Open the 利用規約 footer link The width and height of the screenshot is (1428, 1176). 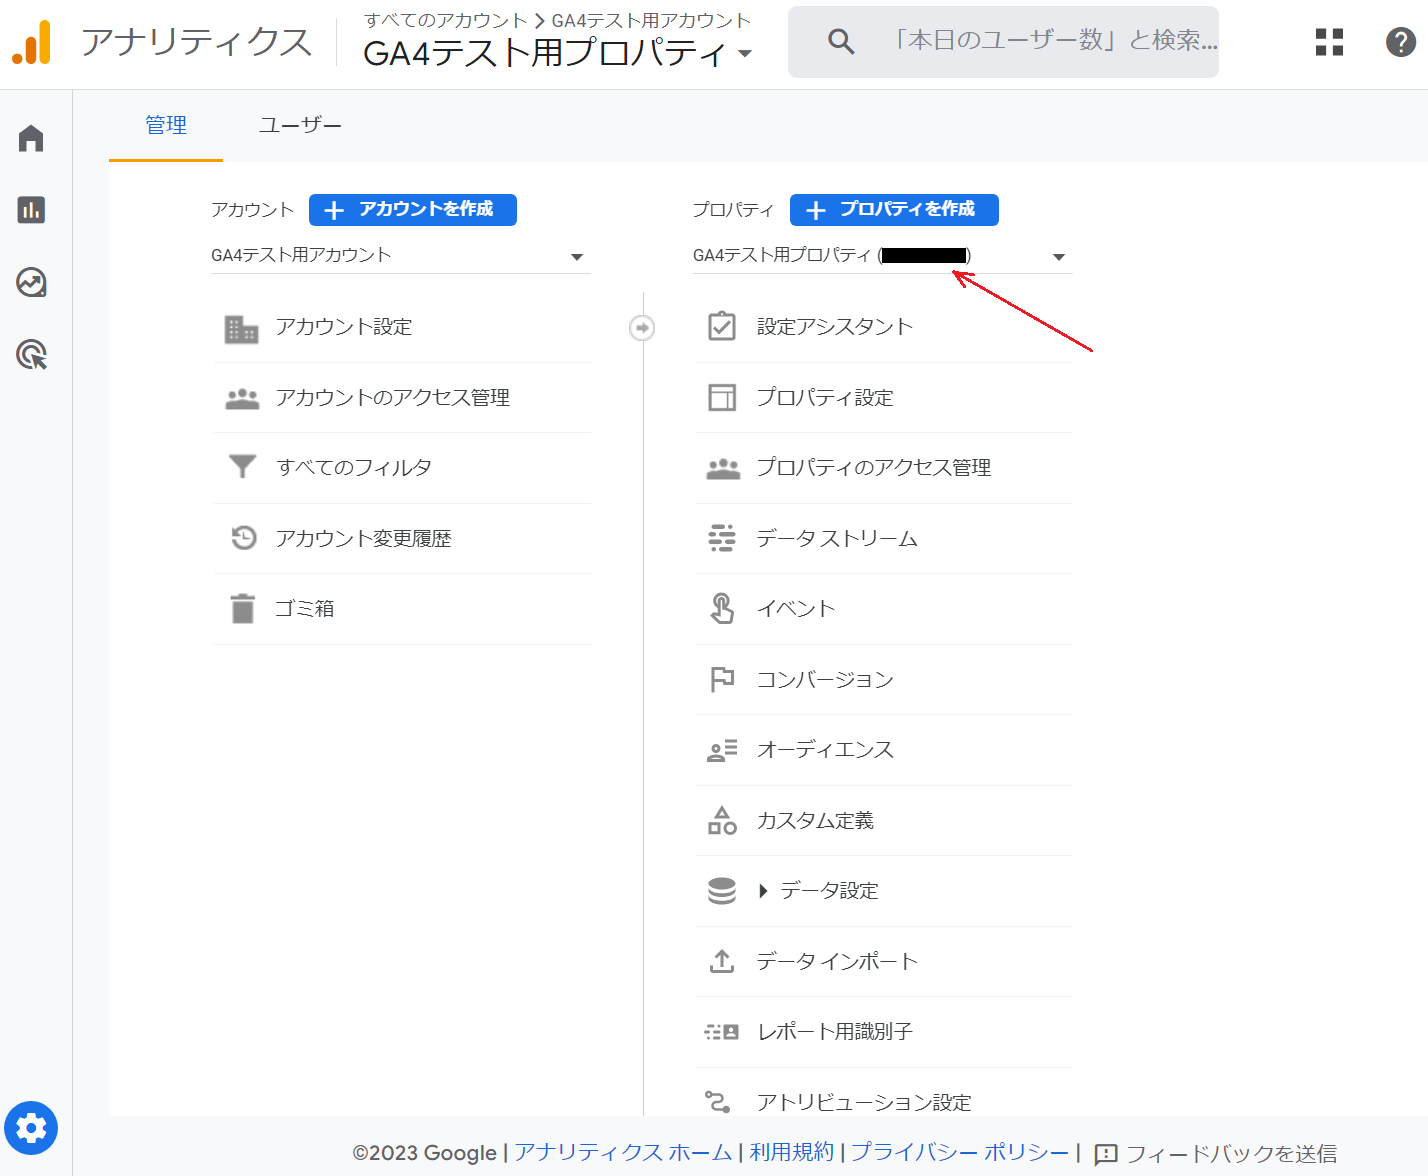pyautogui.click(x=792, y=1152)
